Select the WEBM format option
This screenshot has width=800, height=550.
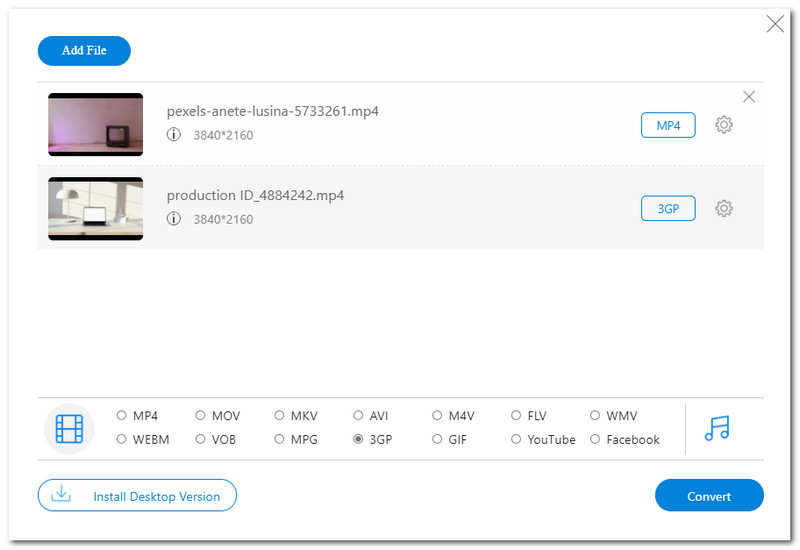point(122,440)
